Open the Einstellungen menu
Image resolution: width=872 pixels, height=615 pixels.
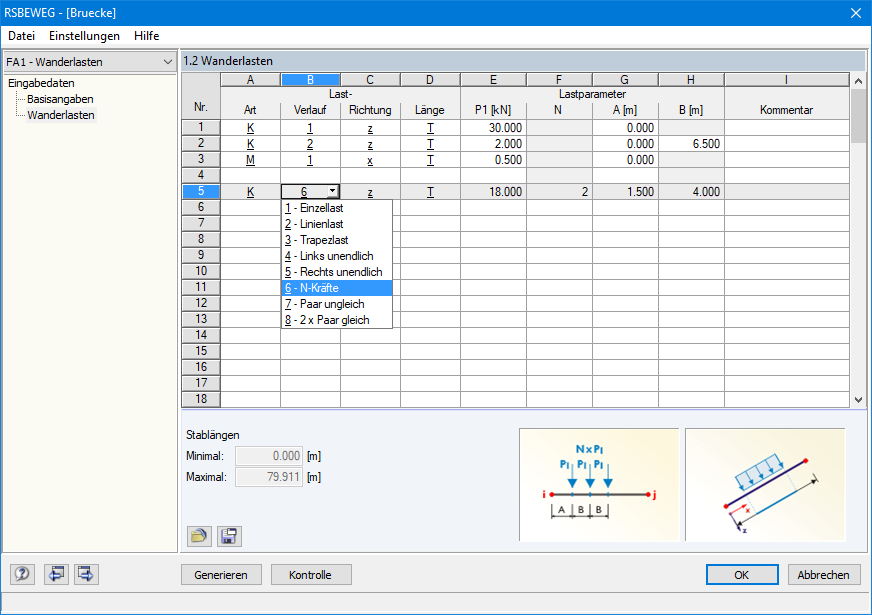[x=85, y=36]
